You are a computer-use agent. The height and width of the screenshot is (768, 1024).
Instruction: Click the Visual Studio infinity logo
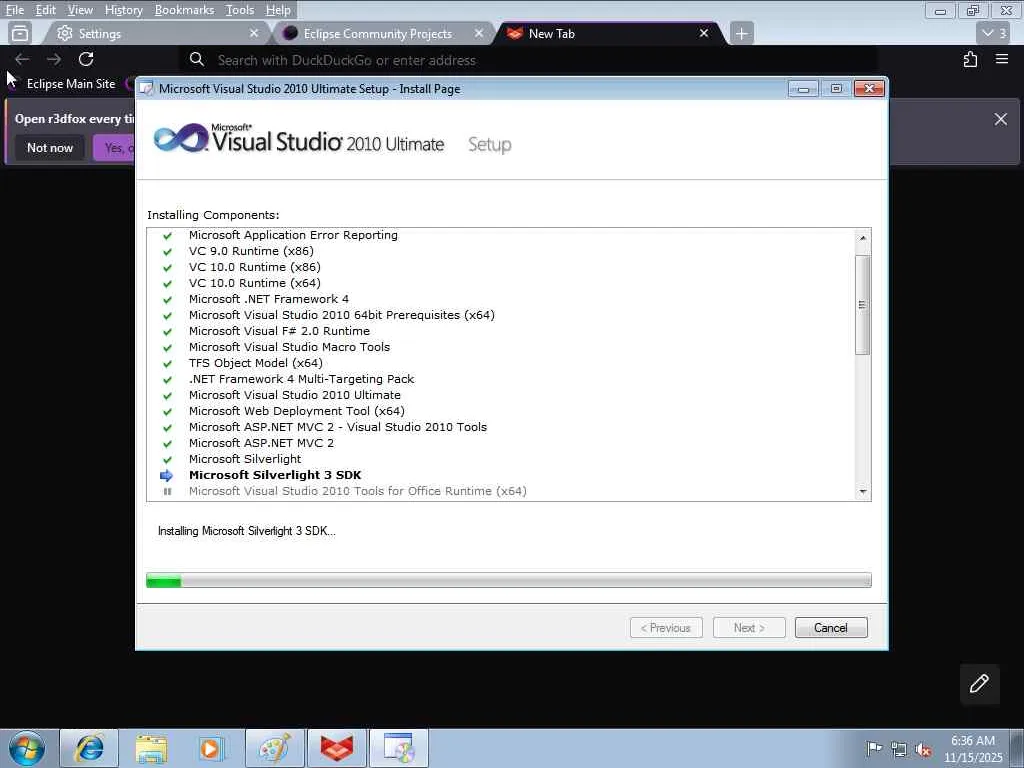point(180,138)
